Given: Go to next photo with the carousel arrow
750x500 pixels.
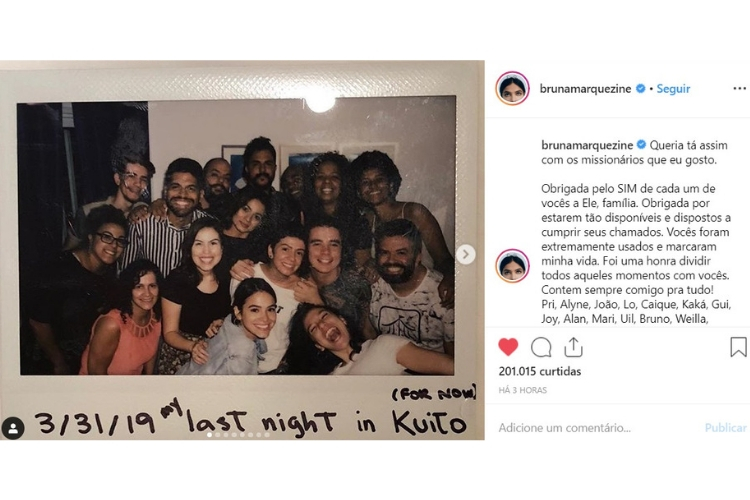Looking at the screenshot, I should pyautogui.click(x=465, y=254).
